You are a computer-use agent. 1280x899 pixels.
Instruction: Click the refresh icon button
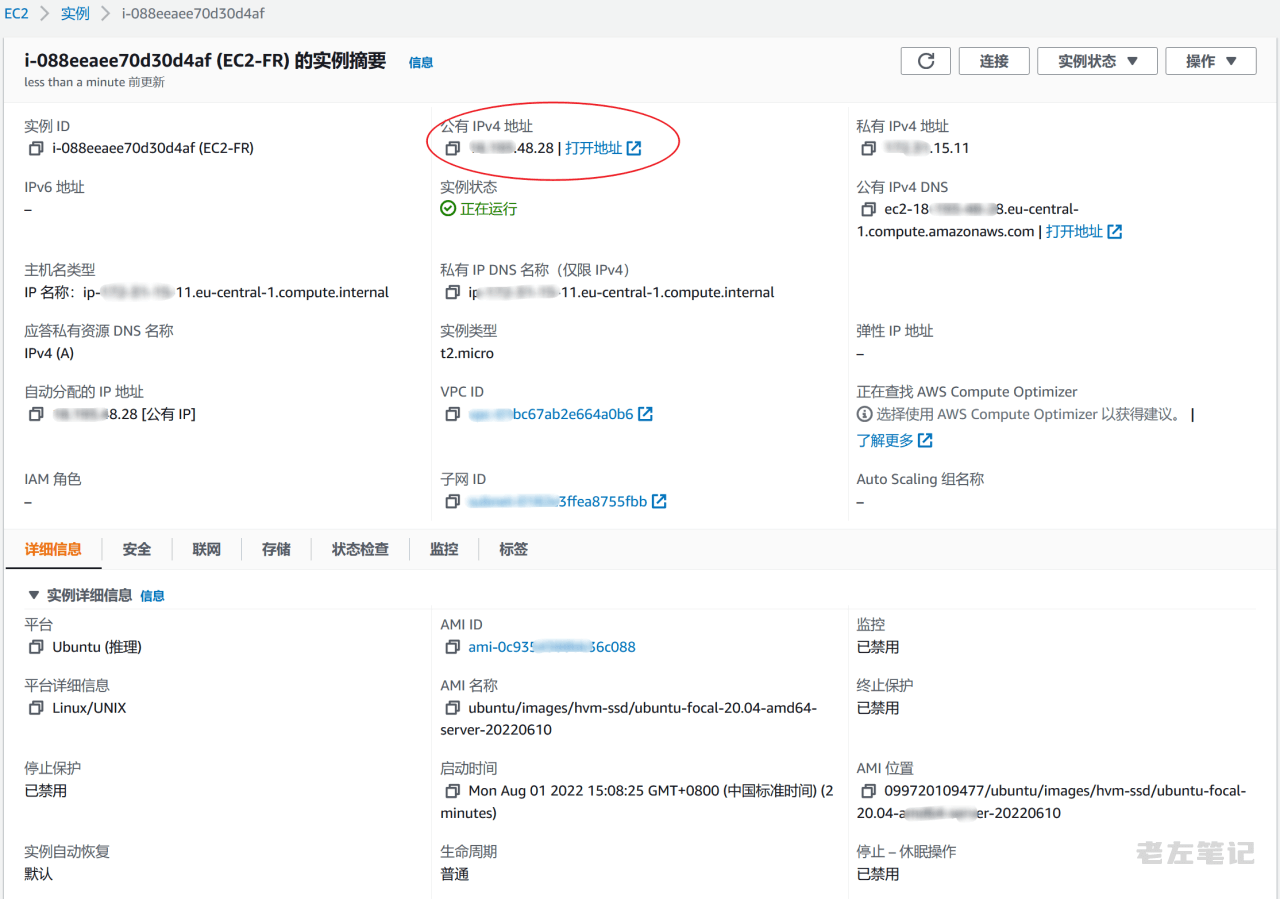[x=925, y=61]
